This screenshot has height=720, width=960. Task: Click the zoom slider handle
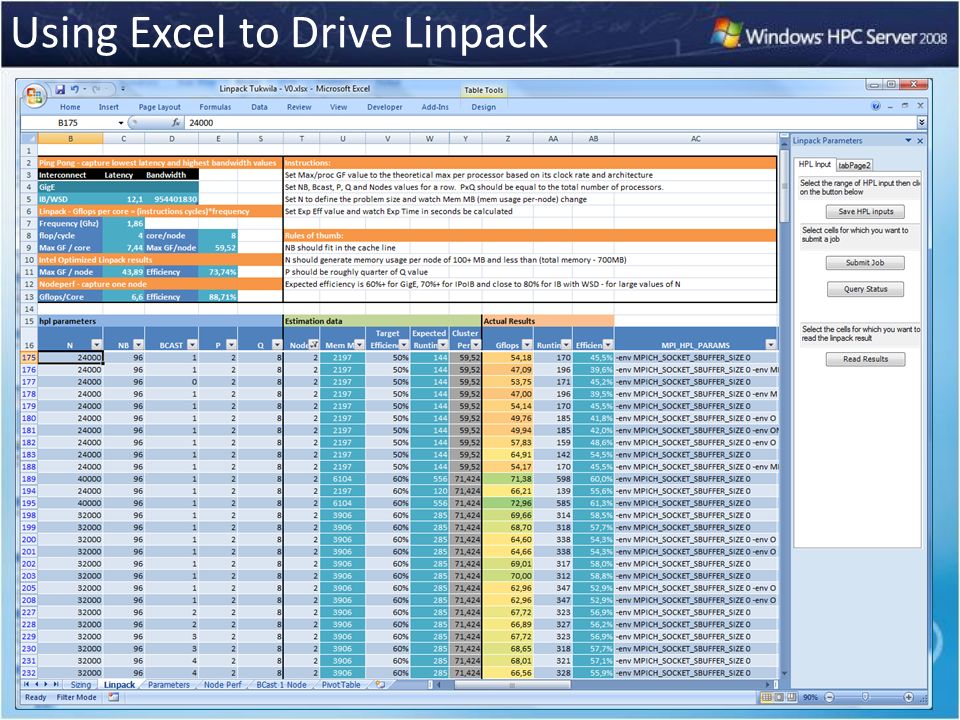click(x=865, y=697)
